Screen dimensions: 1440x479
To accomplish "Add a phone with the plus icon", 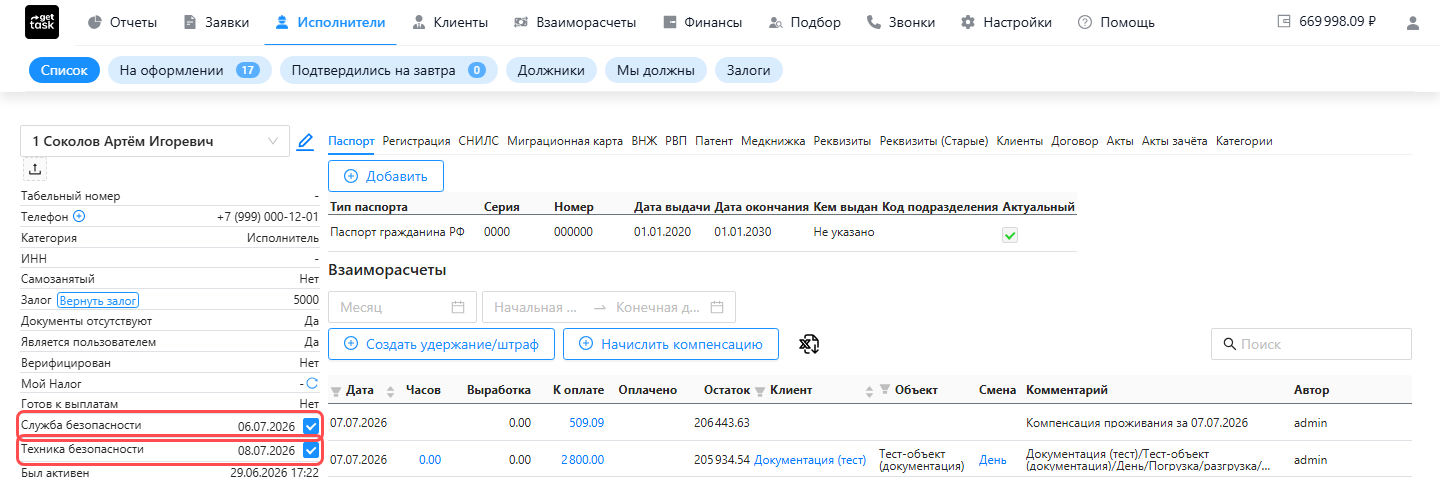I will click(x=79, y=216).
